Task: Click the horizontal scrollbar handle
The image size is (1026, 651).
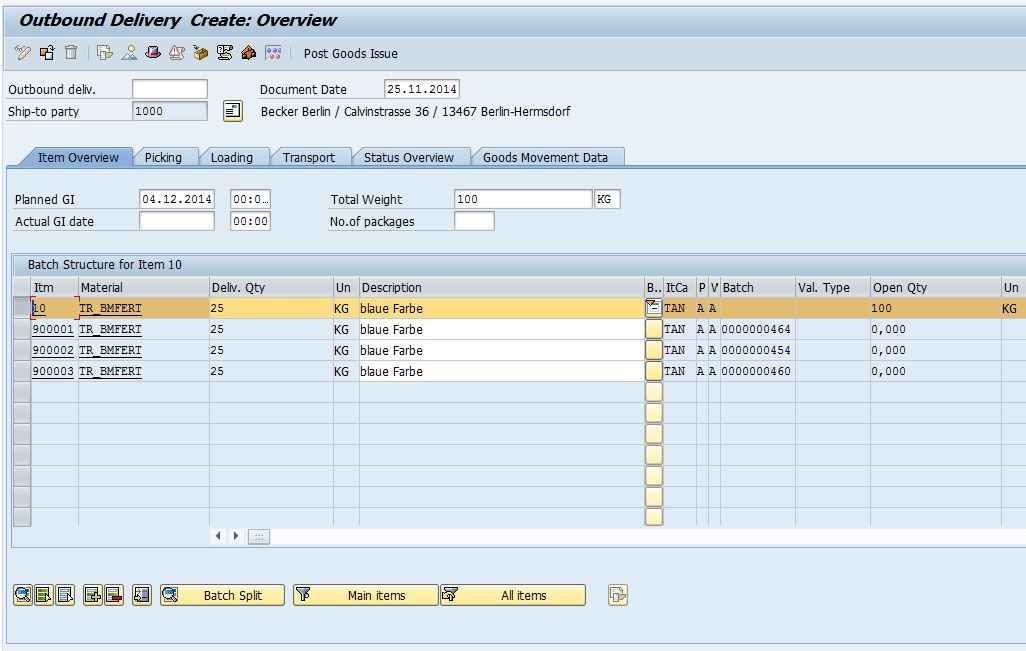Action: coord(258,537)
